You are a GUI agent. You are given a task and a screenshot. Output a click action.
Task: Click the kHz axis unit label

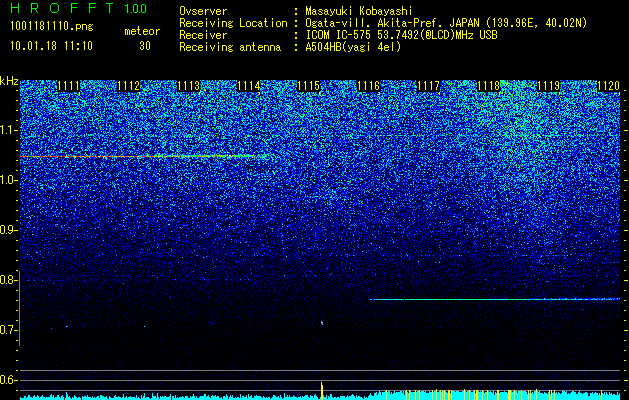9,81
